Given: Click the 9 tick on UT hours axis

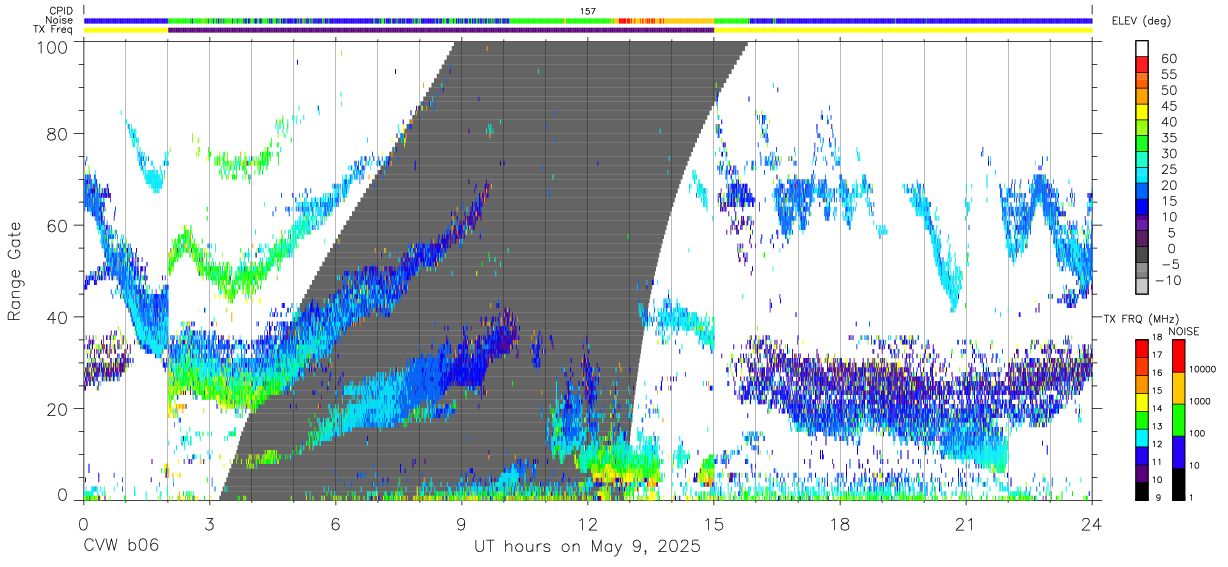Looking at the screenshot, I should coord(461,524).
